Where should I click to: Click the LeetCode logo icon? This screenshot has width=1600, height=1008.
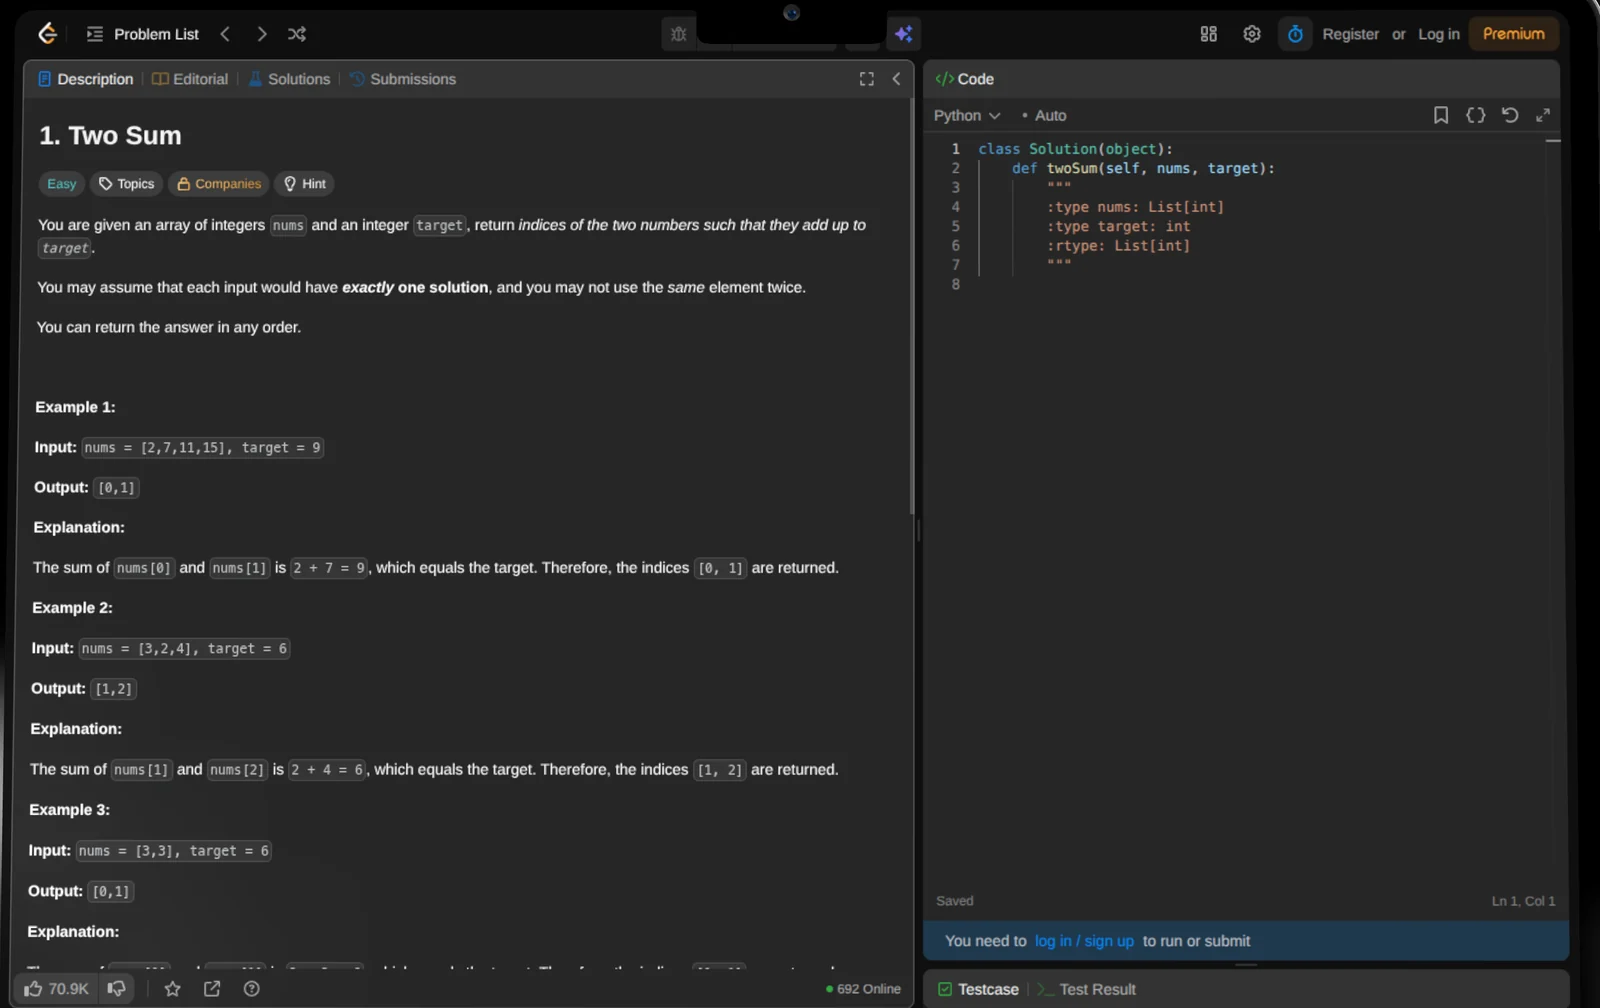(x=47, y=34)
